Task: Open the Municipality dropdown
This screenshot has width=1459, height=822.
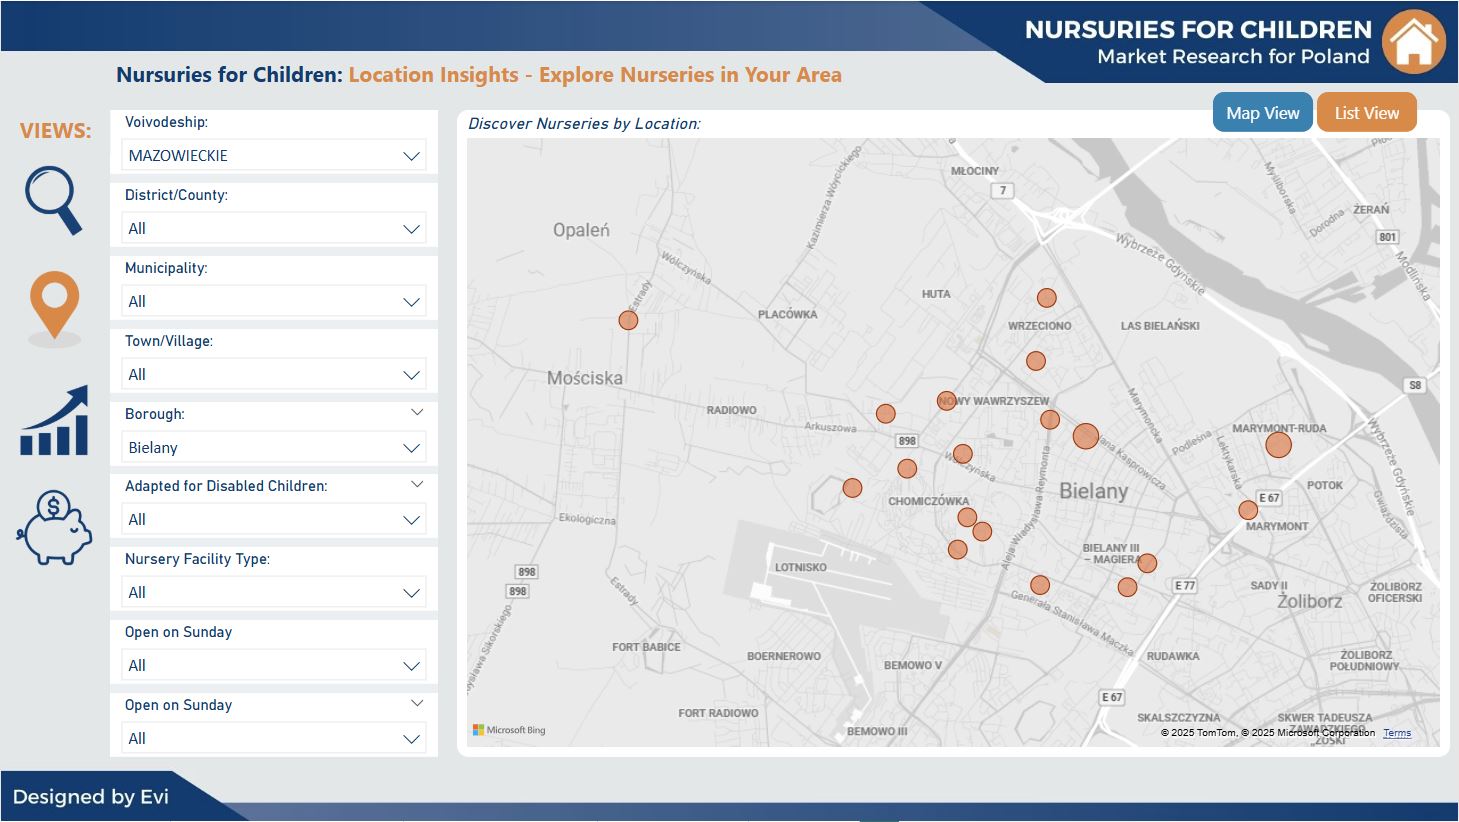Action: 274,302
